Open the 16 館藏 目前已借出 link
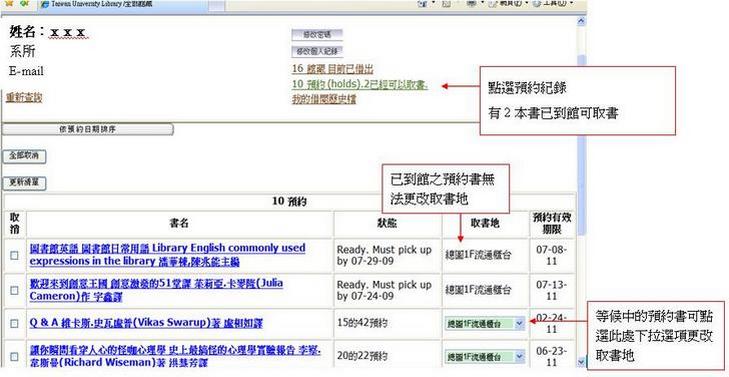 332,69
